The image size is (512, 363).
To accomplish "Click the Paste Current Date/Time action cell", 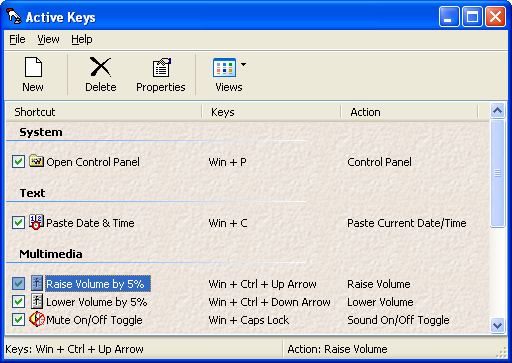I will [407, 223].
